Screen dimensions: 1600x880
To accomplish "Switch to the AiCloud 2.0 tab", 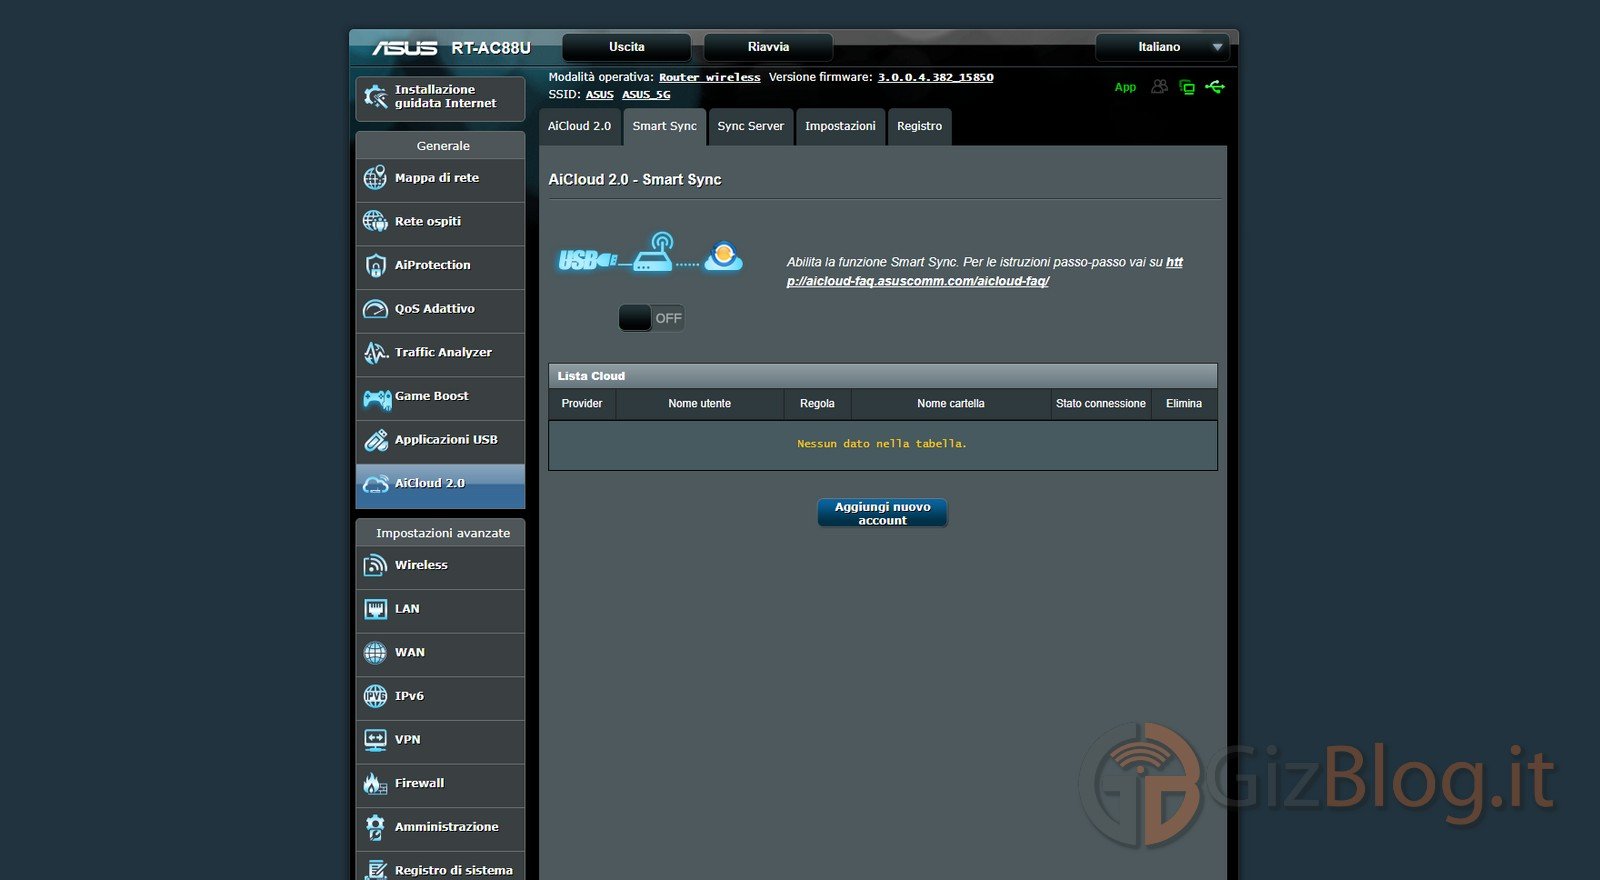I will (579, 127).
